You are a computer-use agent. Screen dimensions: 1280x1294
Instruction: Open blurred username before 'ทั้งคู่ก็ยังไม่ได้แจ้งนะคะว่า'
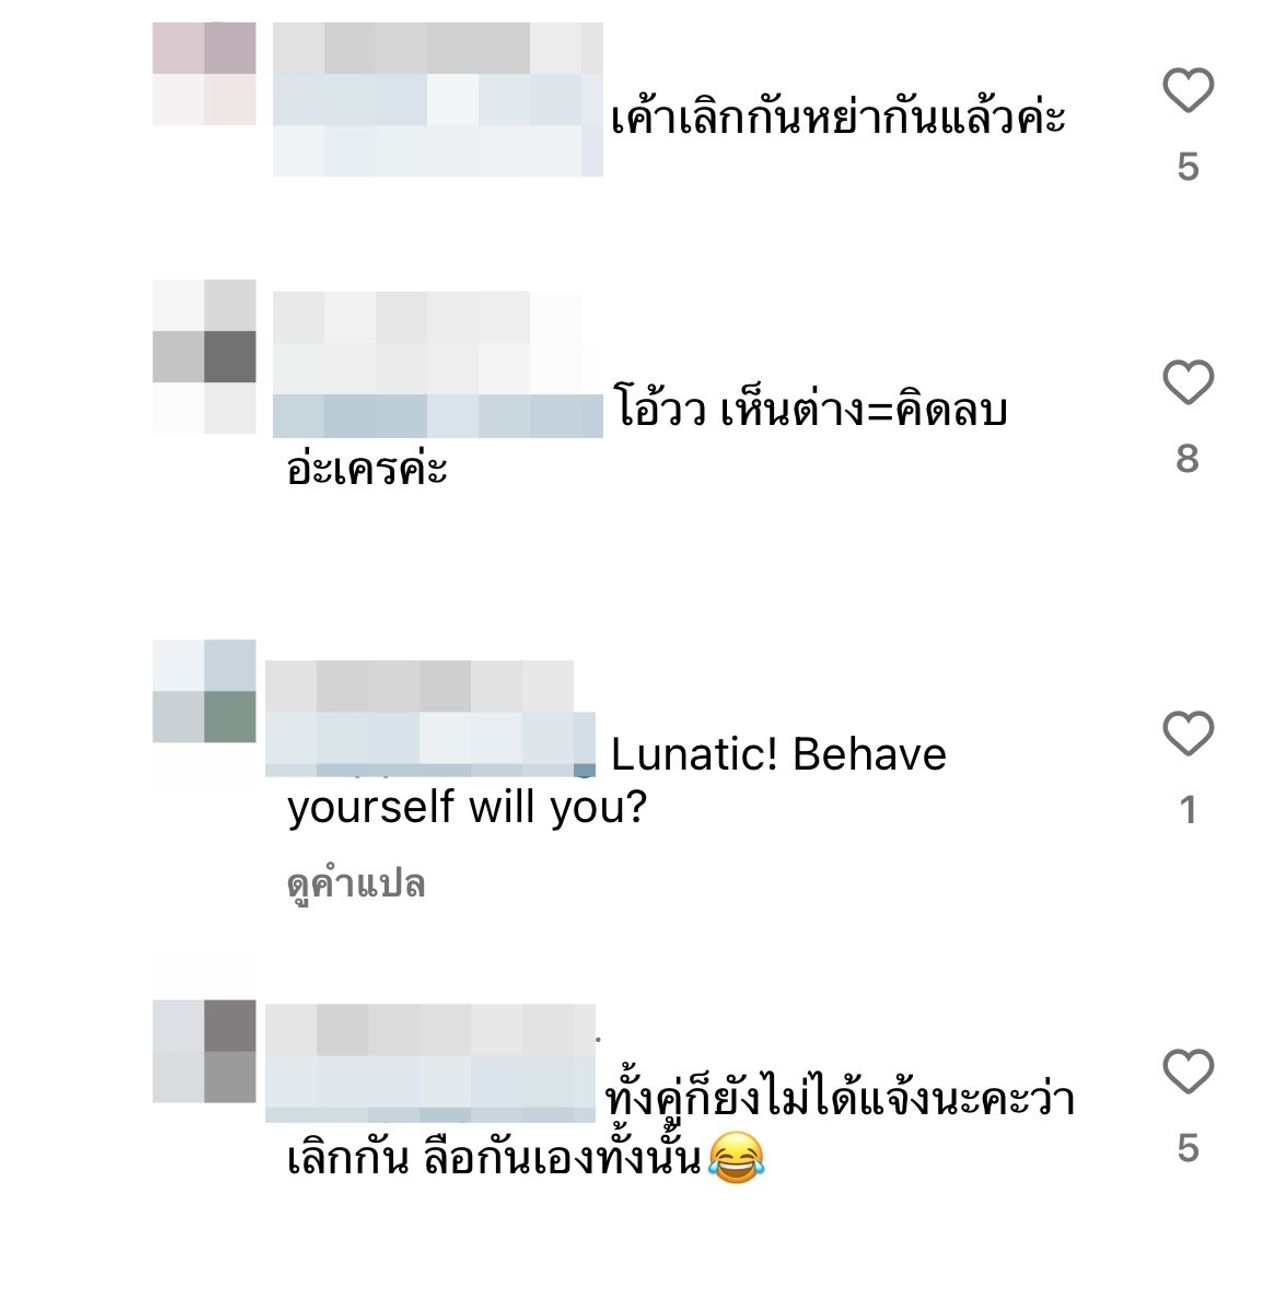[430, 1064]
